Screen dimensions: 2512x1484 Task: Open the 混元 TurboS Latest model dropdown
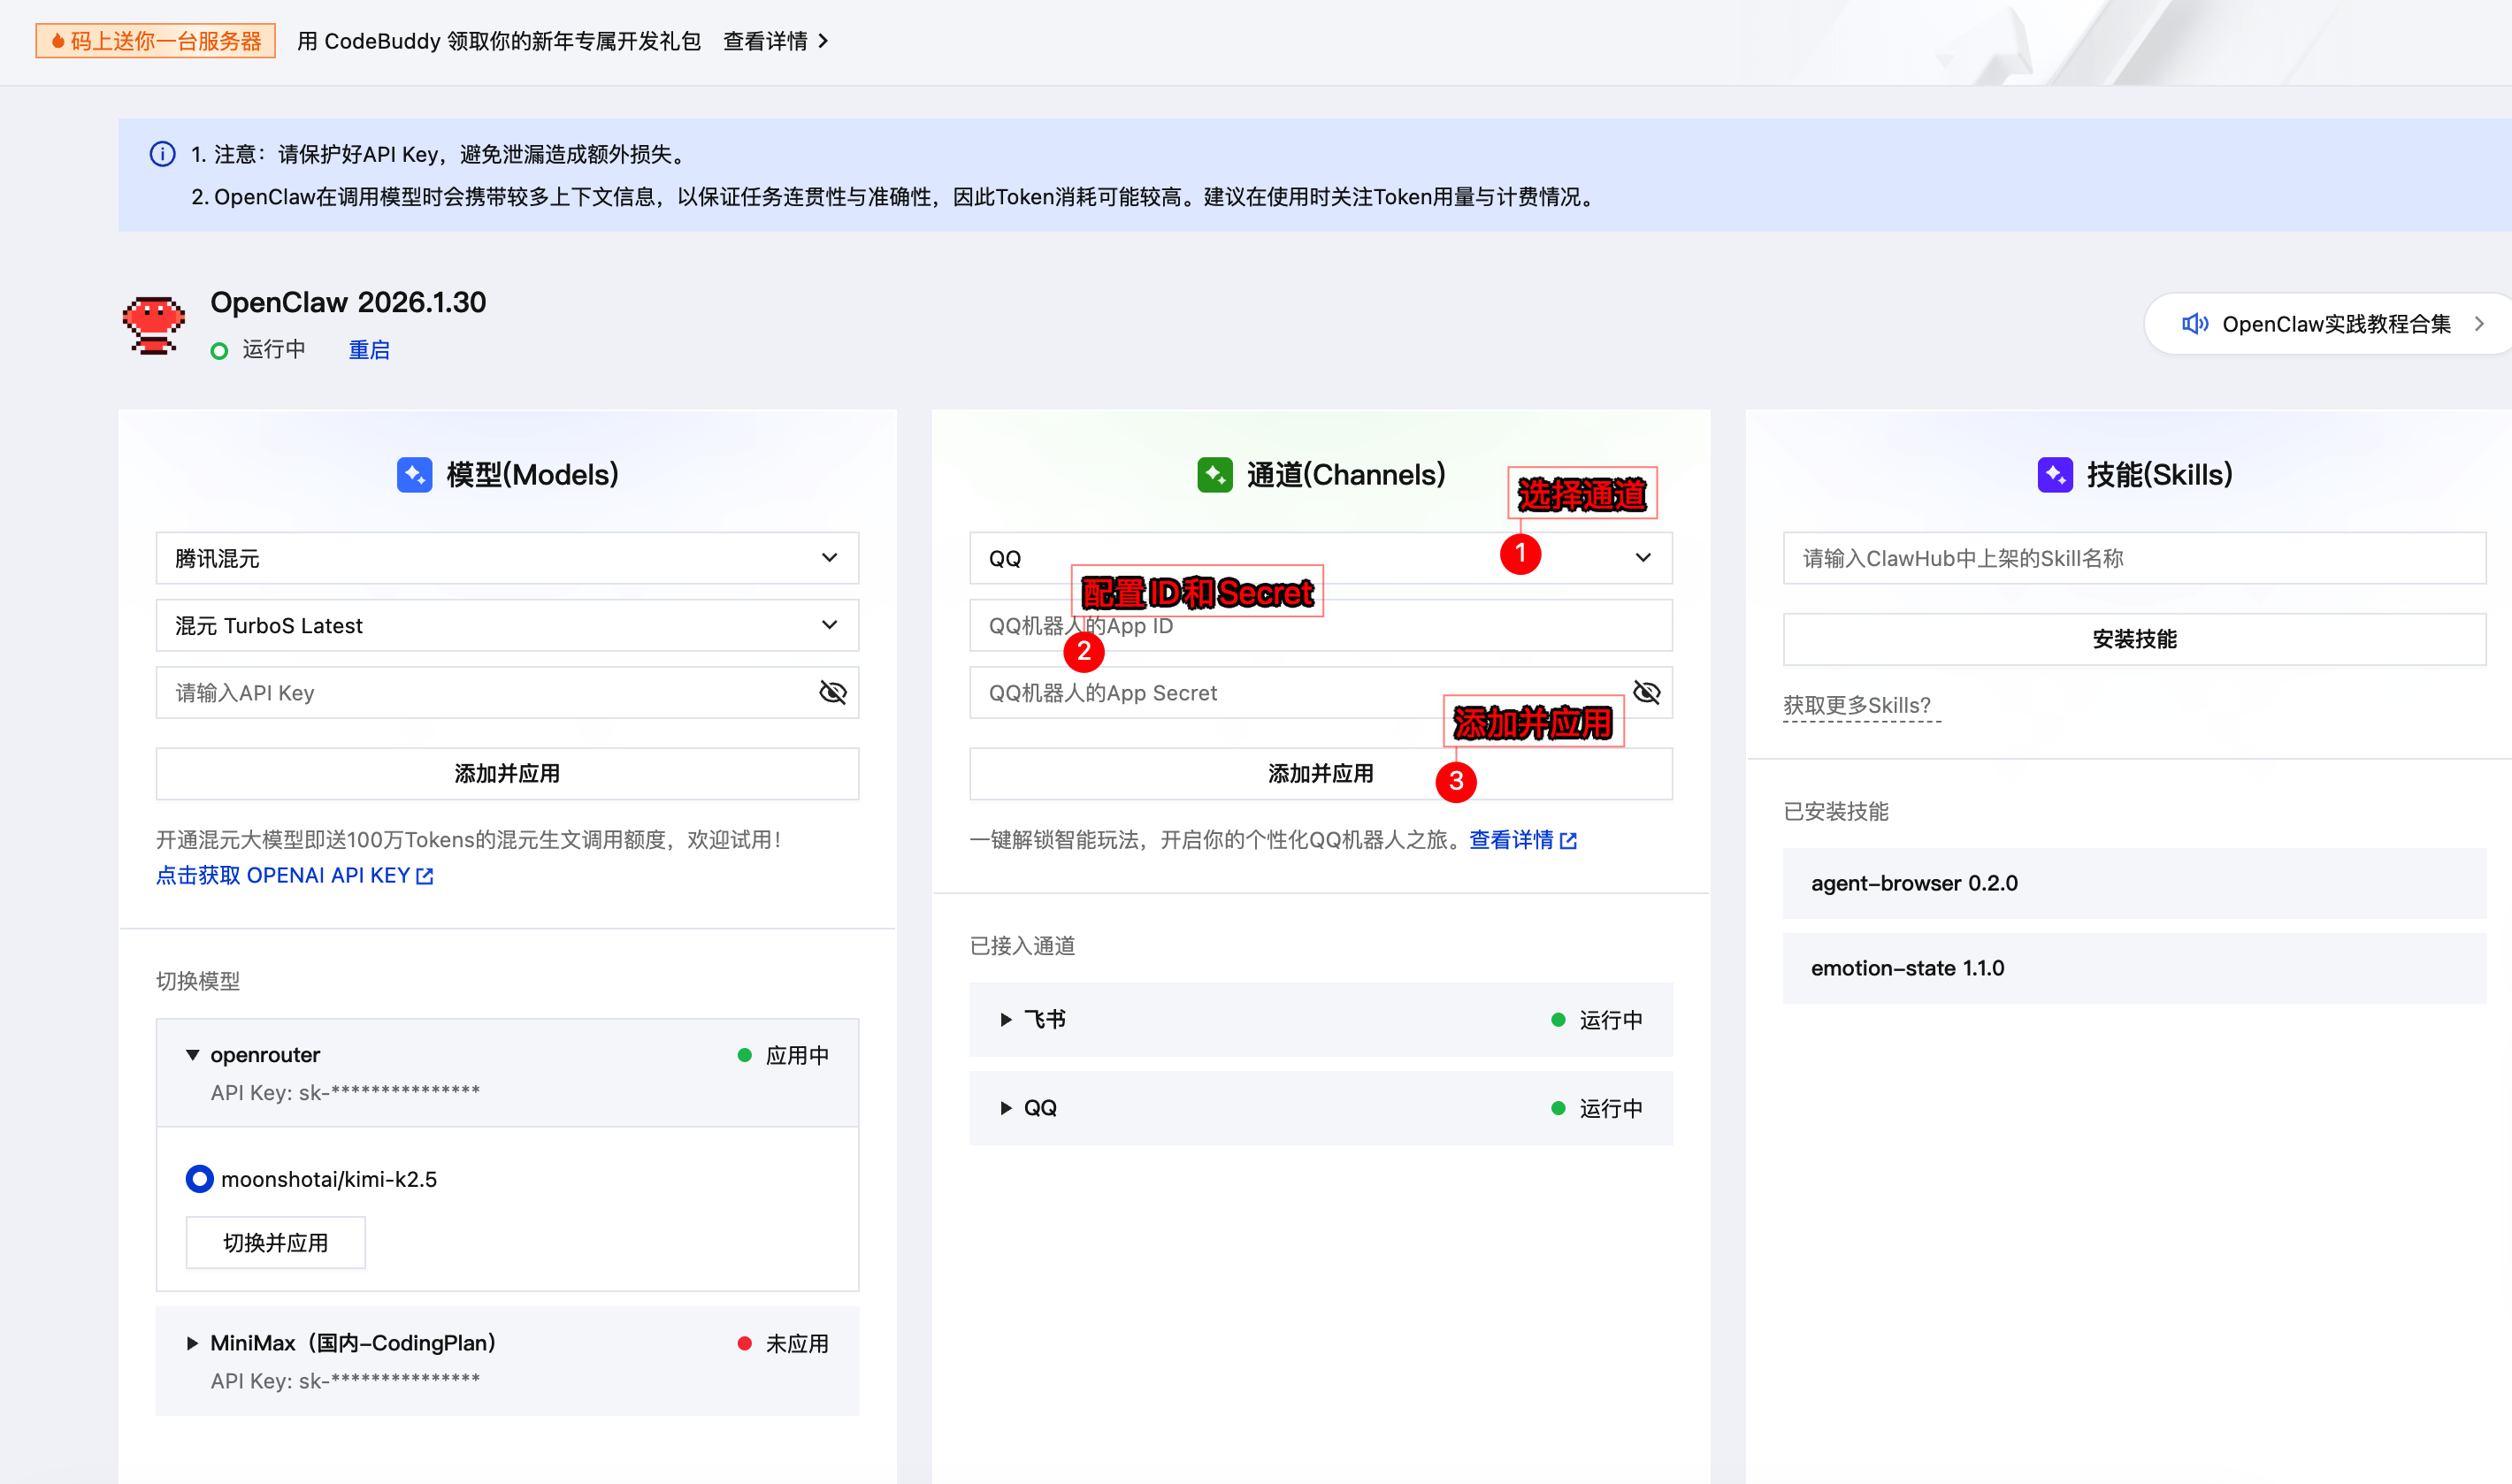tap(507, 625)
